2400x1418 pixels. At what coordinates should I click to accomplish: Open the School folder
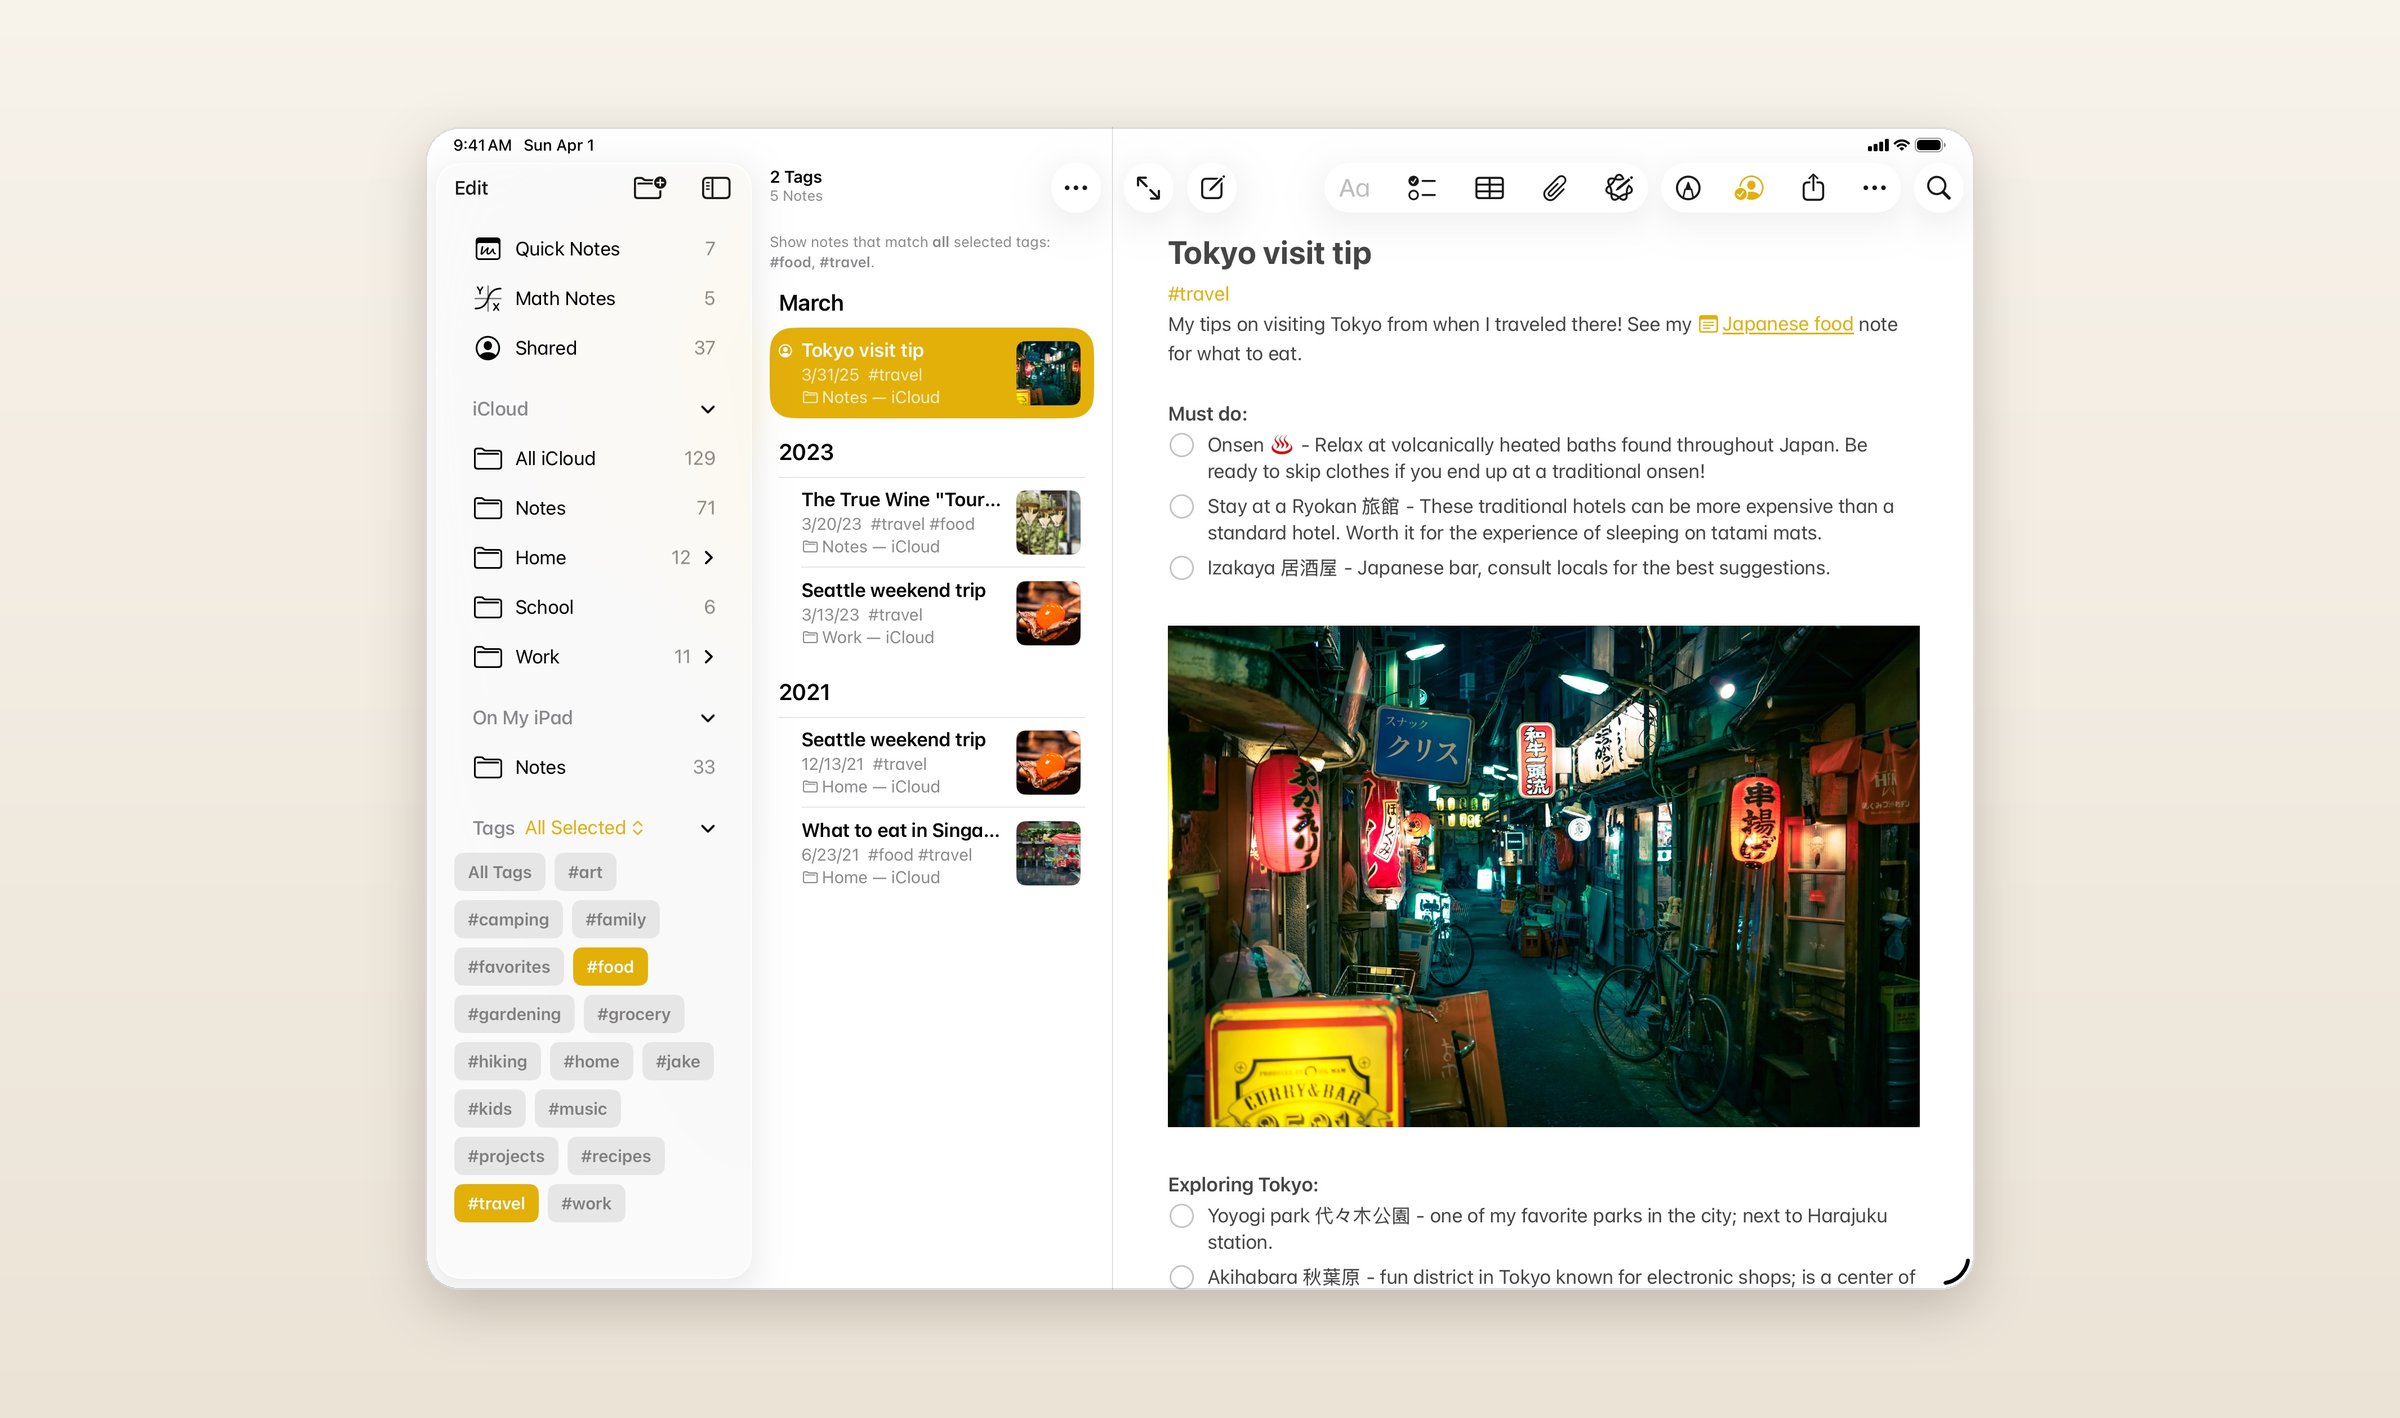click(594, 607)
